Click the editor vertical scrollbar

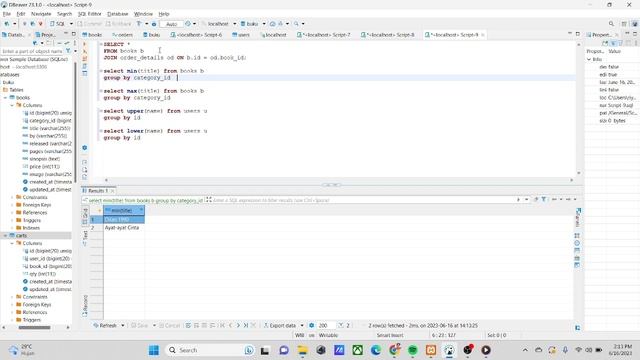(578, 108)
